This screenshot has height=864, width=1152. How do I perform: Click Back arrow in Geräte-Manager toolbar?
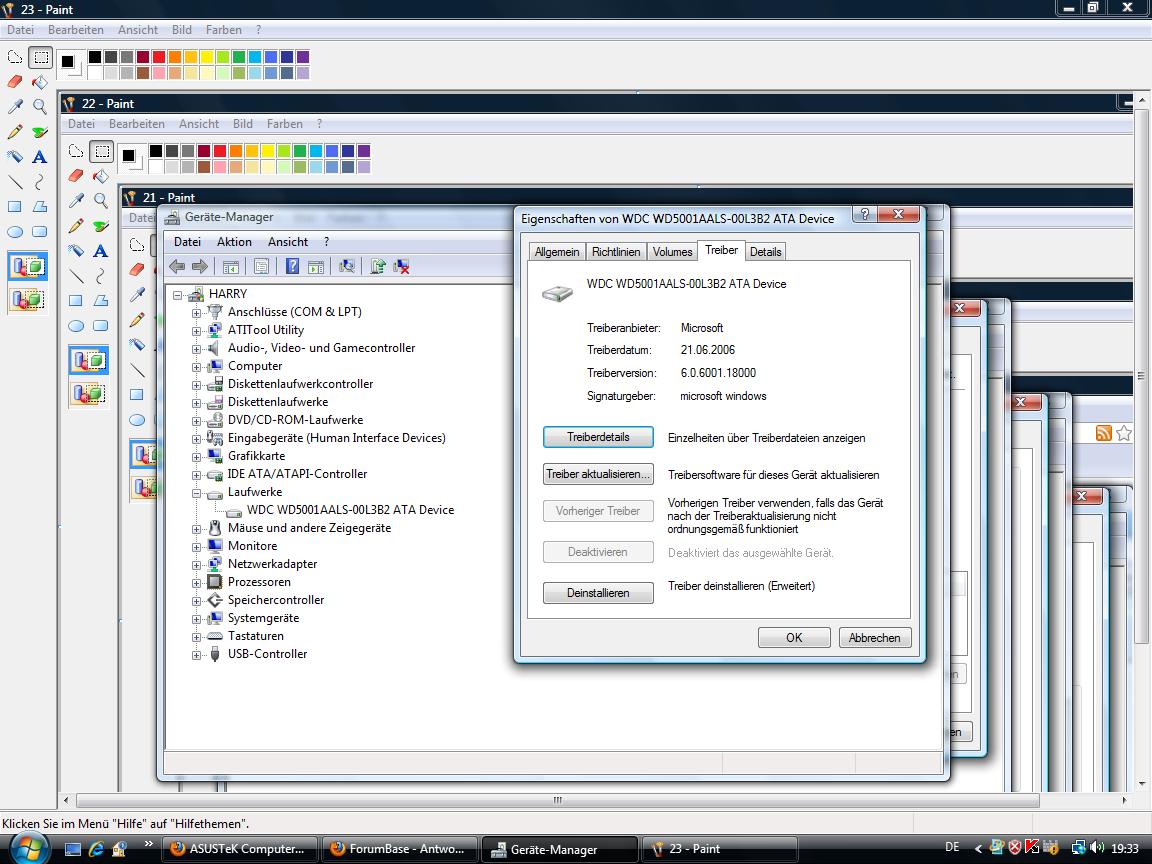177,266
